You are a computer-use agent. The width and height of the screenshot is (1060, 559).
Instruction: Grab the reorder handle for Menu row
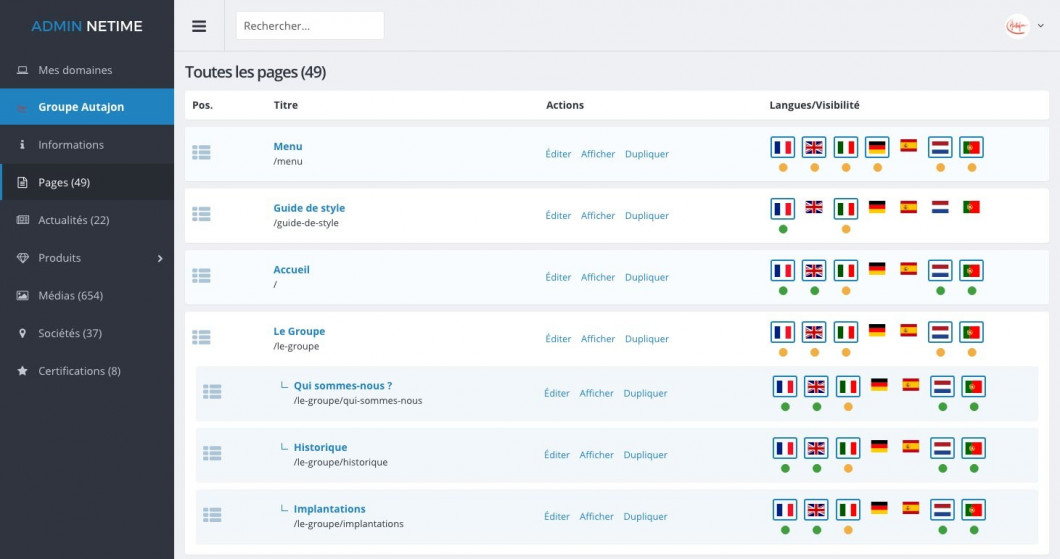201,153
